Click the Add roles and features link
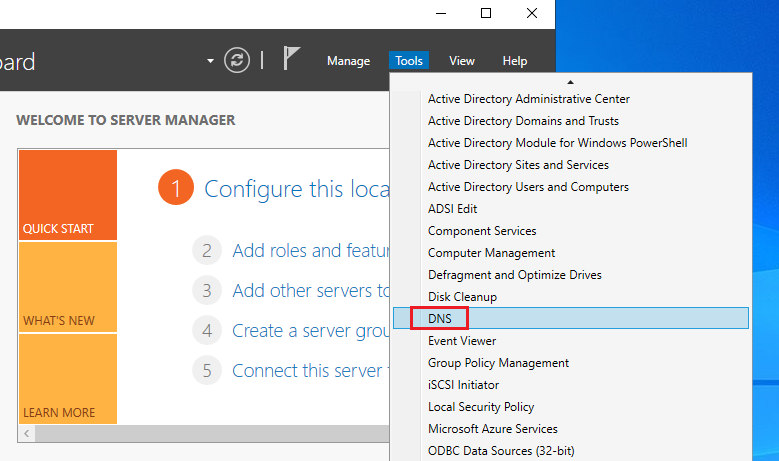This screenshot has width=779, height=461. (310, 251)
